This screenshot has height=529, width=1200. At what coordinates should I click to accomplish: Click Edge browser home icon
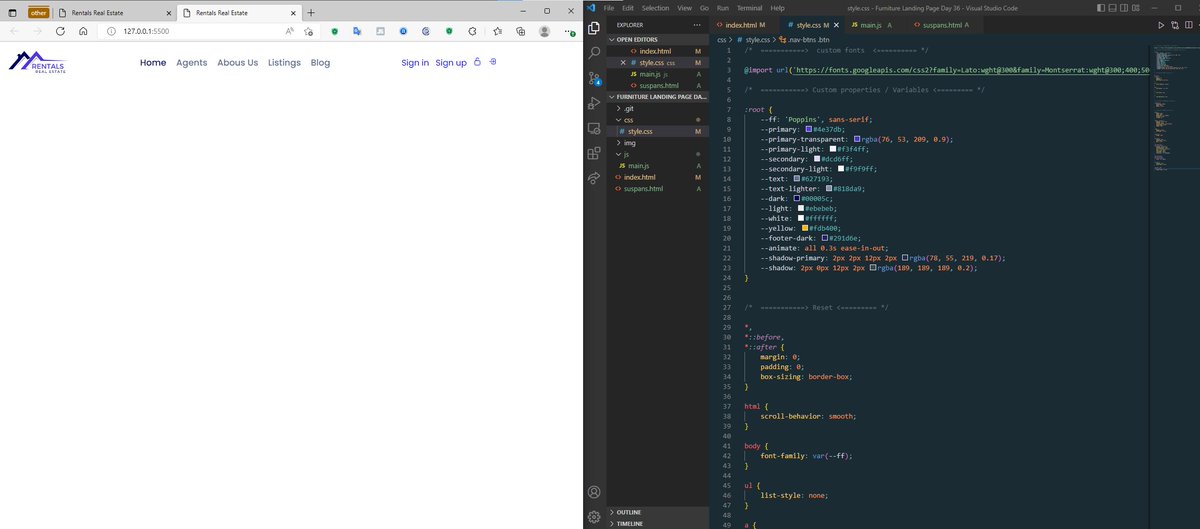click(83, 32)
